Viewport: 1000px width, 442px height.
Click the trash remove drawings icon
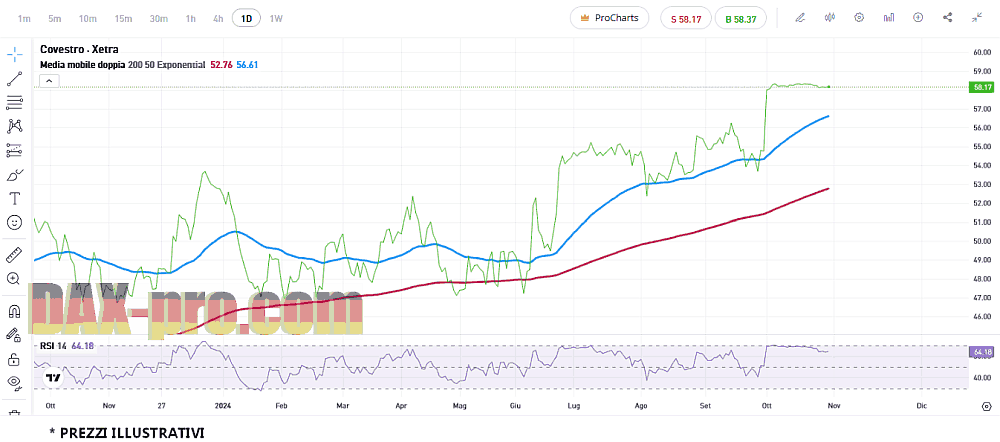tap(14, 412)
